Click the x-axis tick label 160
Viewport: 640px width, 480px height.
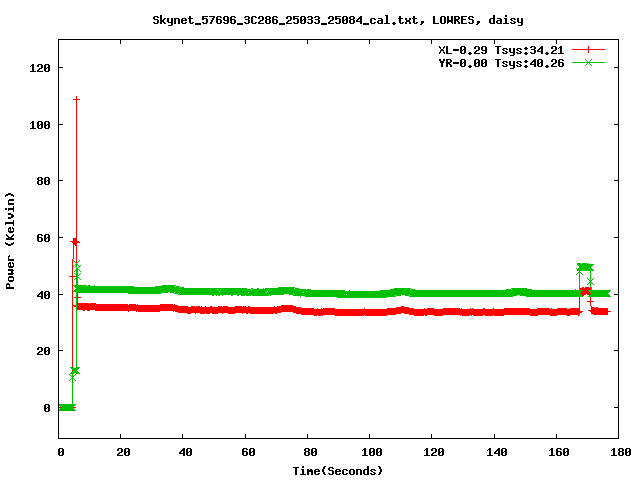[x=558, y=452]
